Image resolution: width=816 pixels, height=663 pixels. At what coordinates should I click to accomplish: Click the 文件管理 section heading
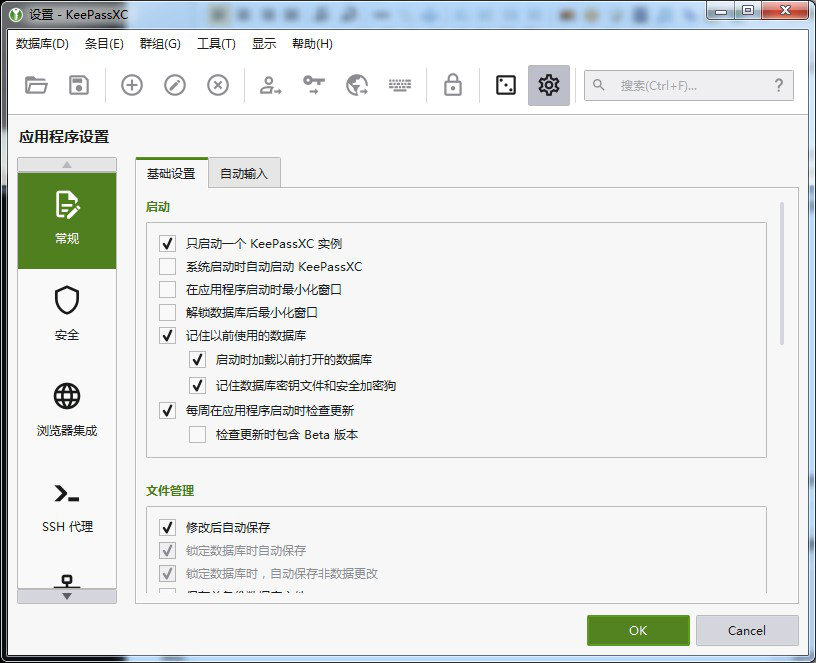tap(170, 490)
